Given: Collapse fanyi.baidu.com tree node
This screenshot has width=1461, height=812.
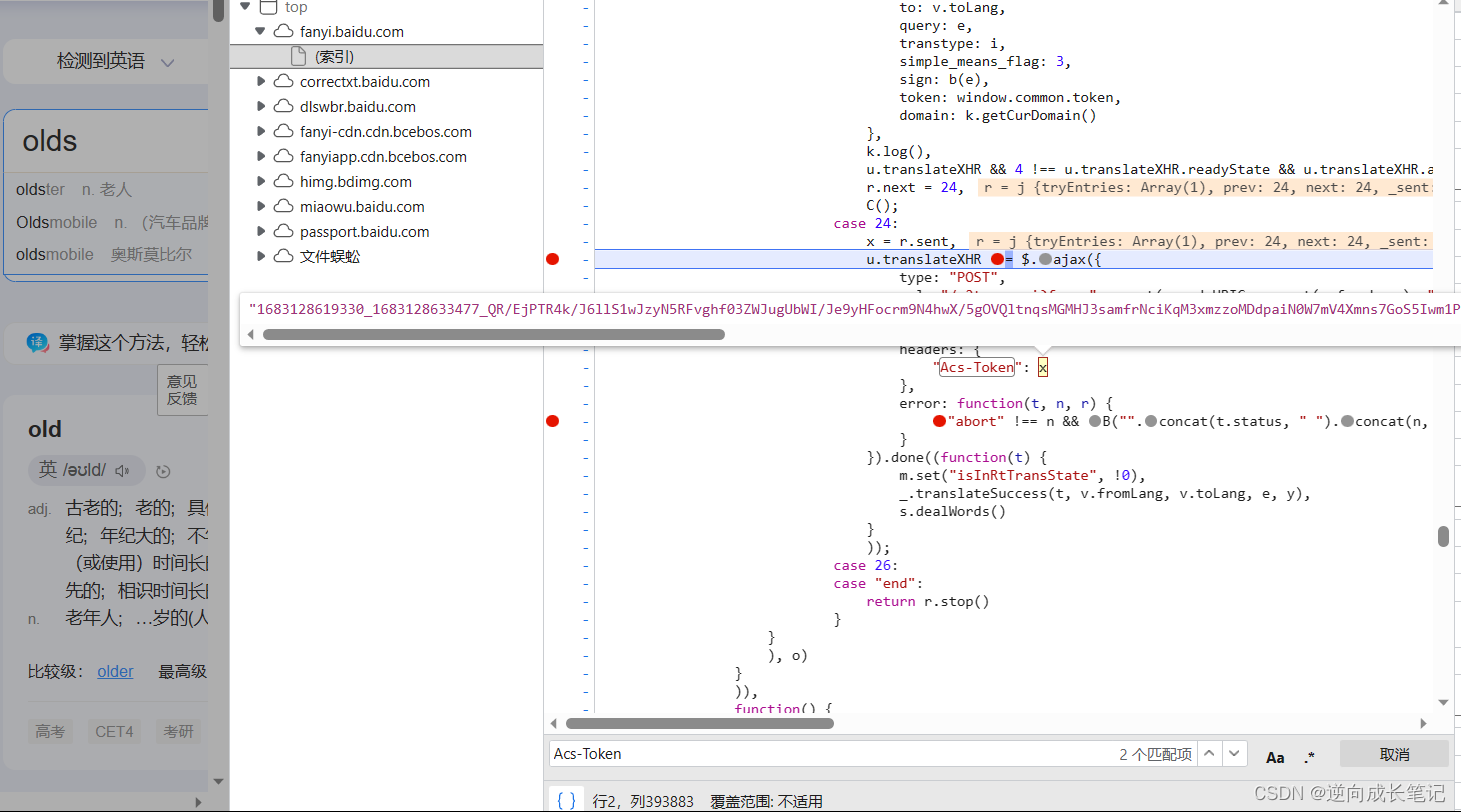Looking at the screenshot, I should pos(261,32).
